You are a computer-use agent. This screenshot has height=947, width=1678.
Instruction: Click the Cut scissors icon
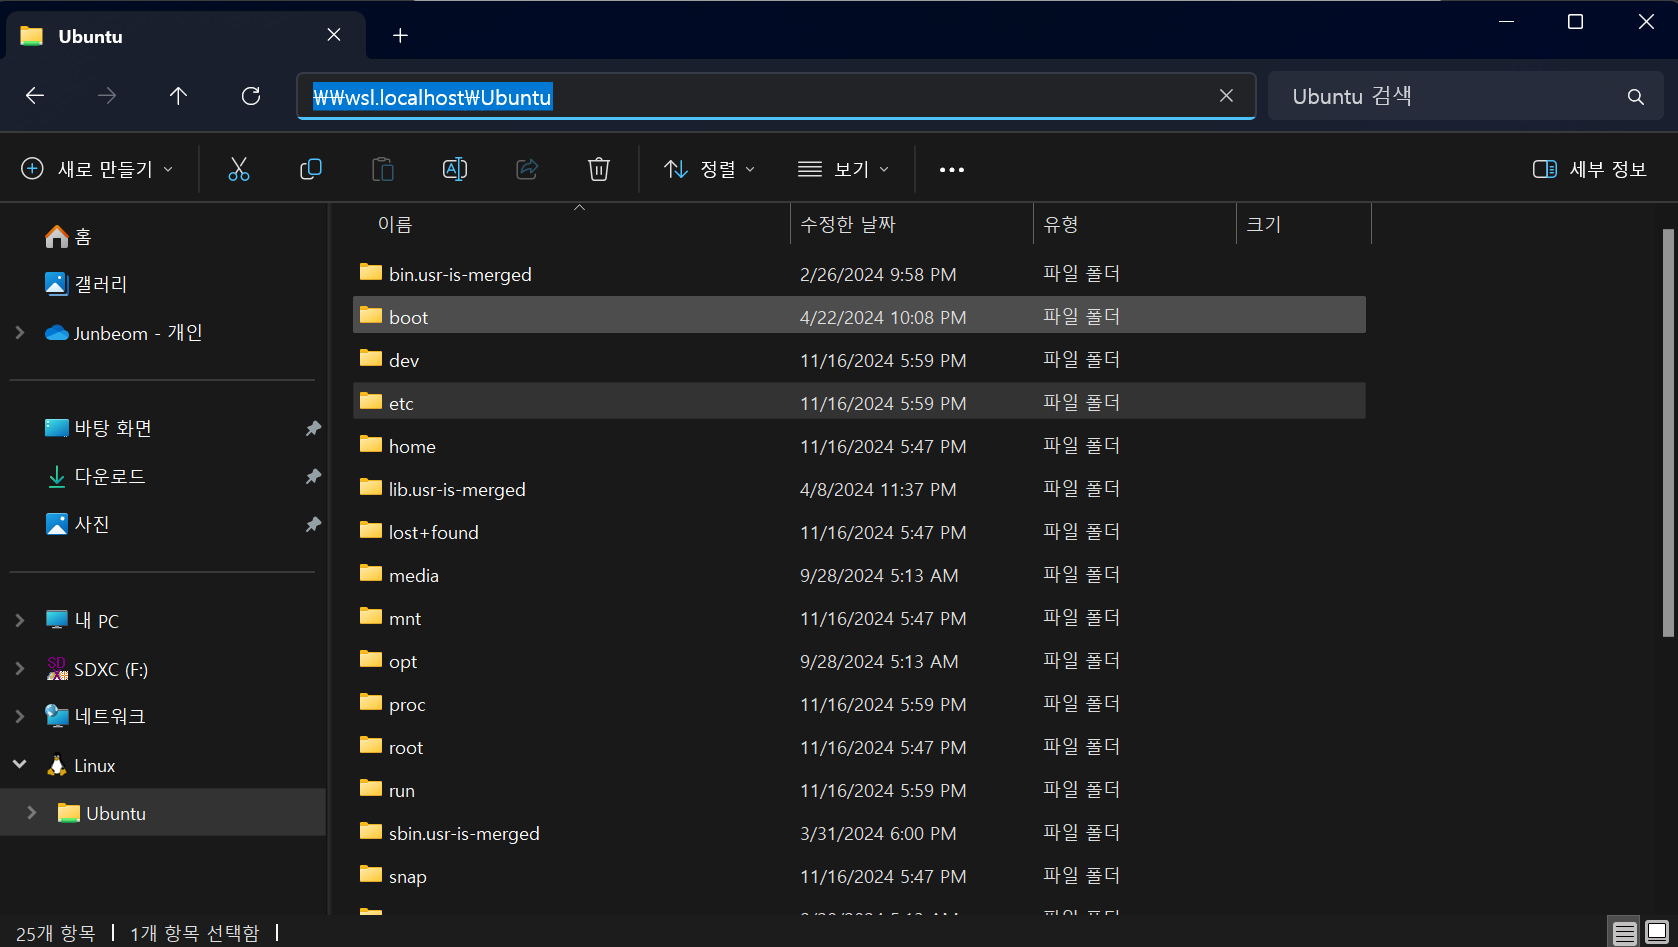238,169
